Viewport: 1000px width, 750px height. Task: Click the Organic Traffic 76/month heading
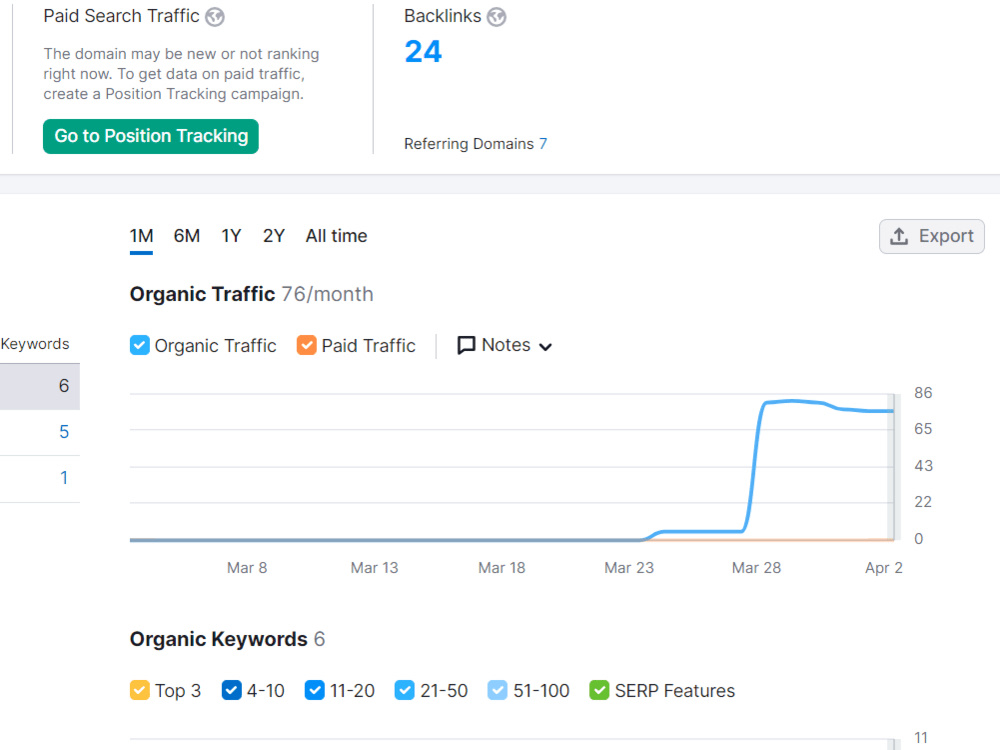point(251,294)
